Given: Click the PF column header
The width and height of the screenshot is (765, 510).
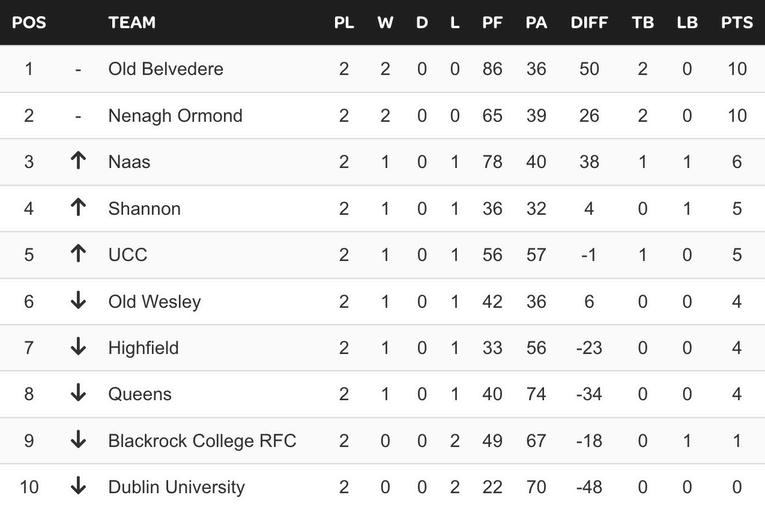Looking at the screenshot, I should click(492, 22).
